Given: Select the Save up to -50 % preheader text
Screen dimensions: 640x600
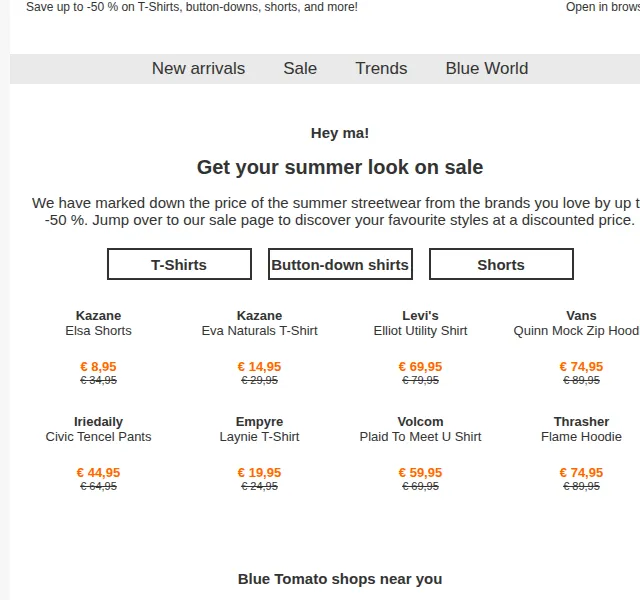Looking at the screenshot, I should tap(192, 7).
